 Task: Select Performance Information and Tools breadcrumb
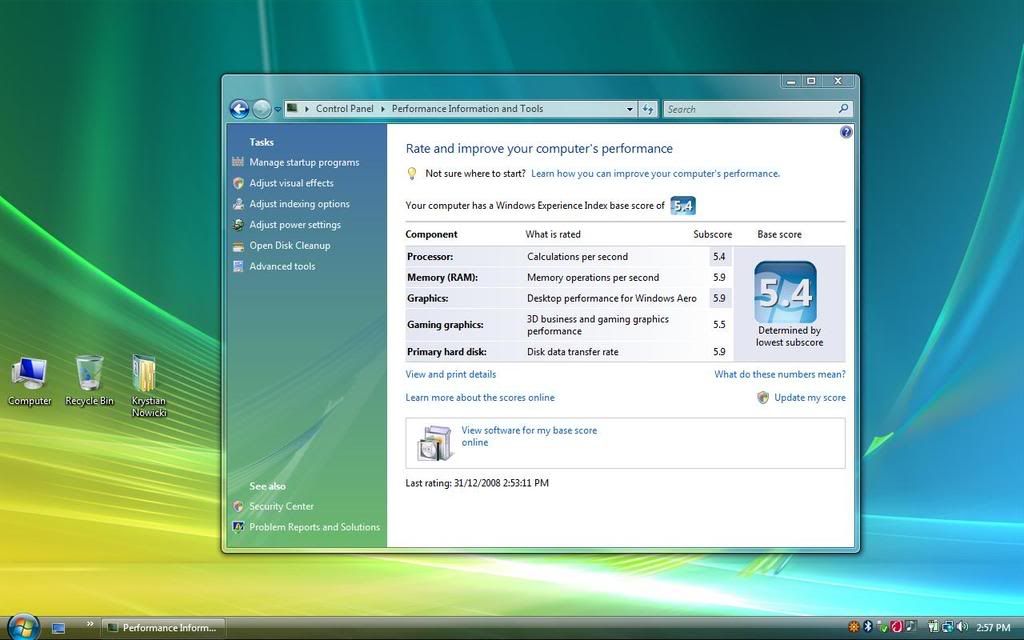coord(467,108)
